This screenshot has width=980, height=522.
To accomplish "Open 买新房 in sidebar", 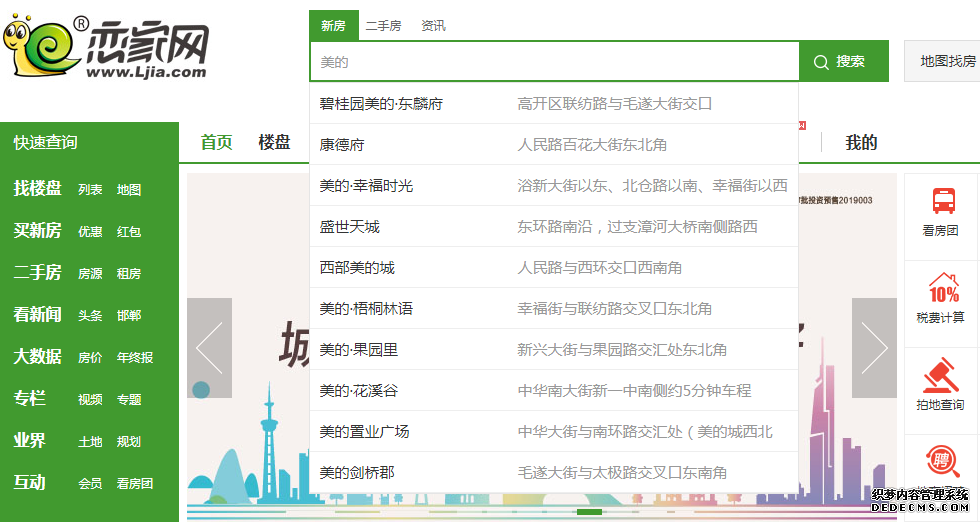I will (38, 230).
